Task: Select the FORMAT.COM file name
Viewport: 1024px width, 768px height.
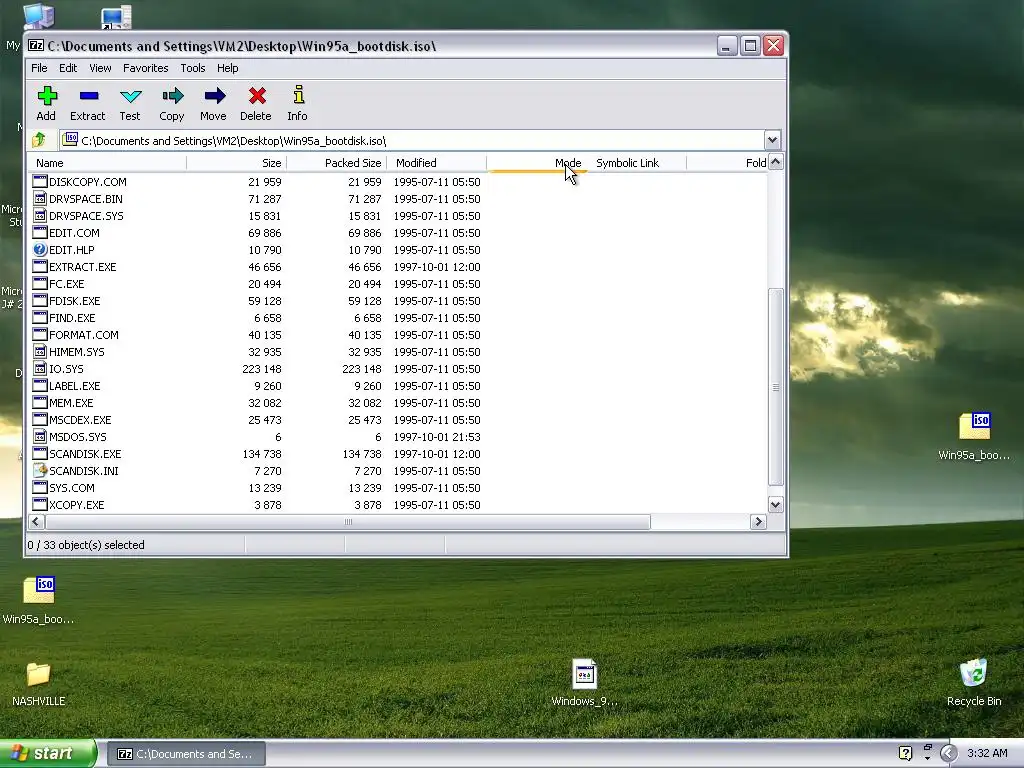Action: (84, 334)
